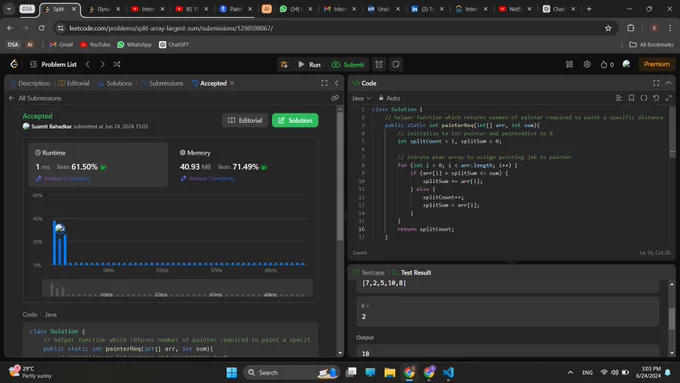The width and height of the screenshot is (680, 383).
Task: Click the LeetCode logo icon
Action: tap(14, 64)
